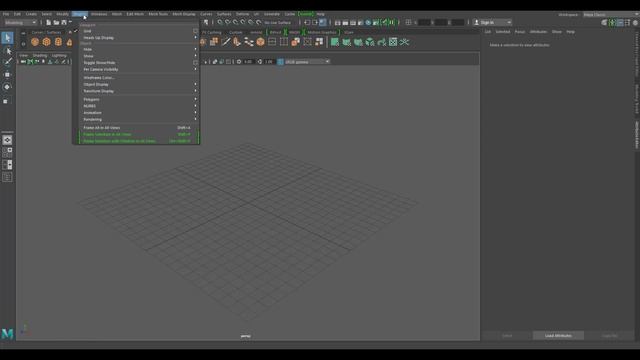Click the viewport exposure value field
Screen dimensions: 640x360
[x=248, y=62]
